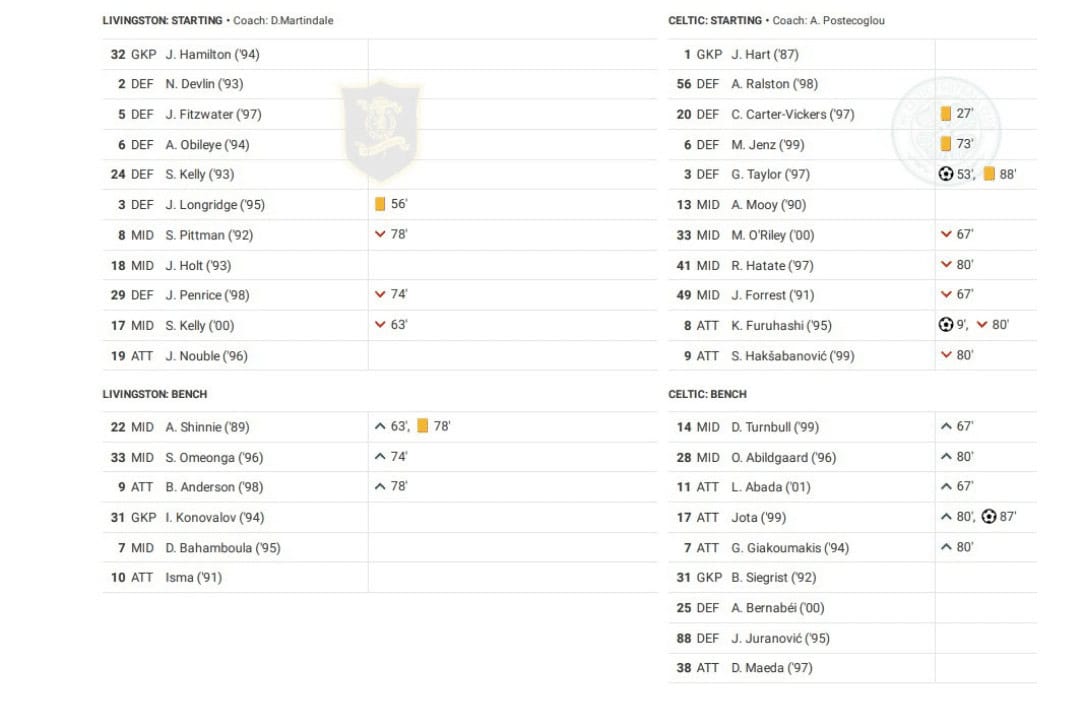Image resolution: width=1068 pixels, height=712 pixels.
Task: Click Turnbull's substituted-on arrow at 67'
Action: [x=946, y=427]
